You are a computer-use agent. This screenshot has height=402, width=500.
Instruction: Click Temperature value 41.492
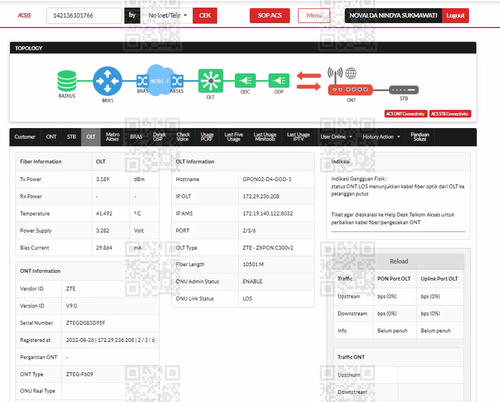(104, 213)
